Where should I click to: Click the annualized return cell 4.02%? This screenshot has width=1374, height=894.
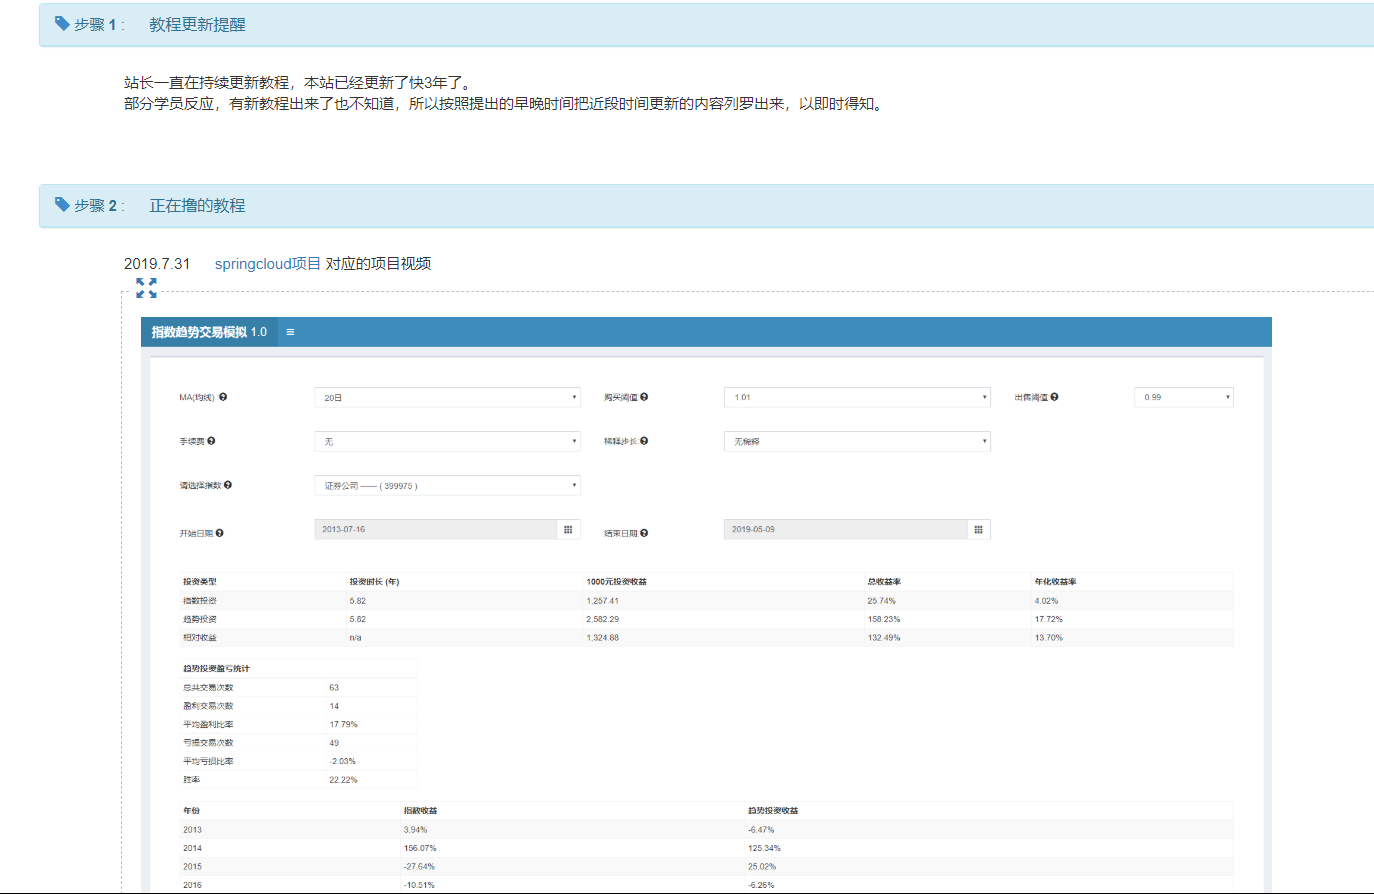pyautogui.click(x=1046, y=601)
